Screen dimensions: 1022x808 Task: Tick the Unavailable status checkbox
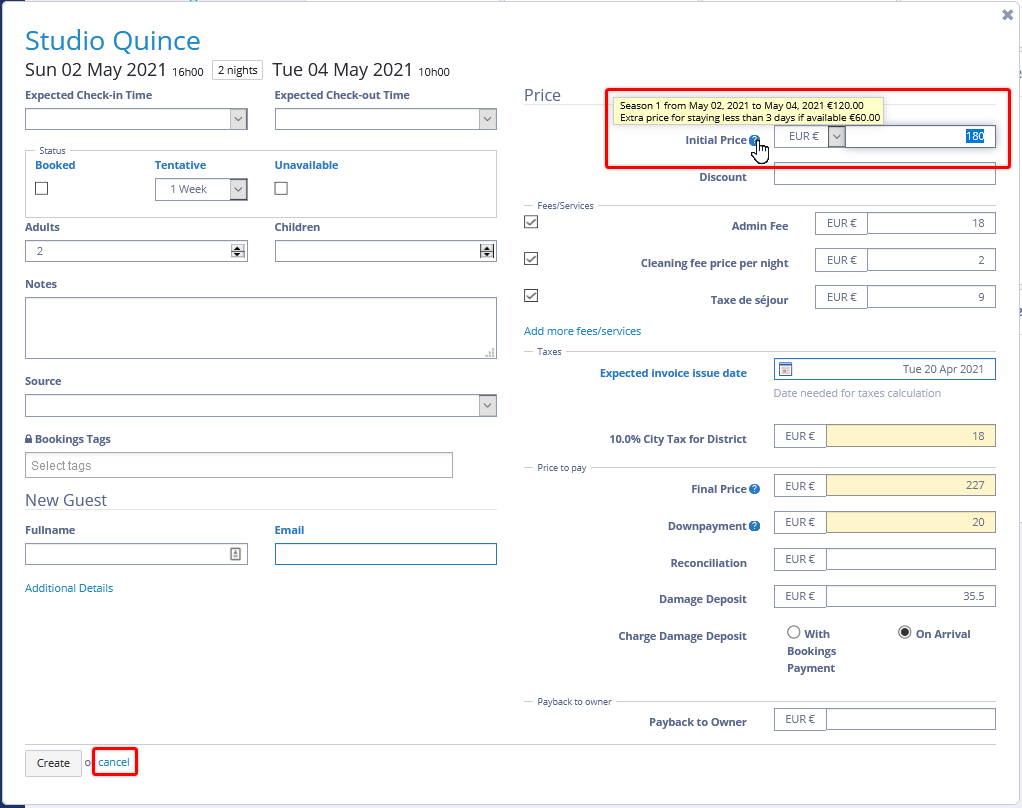point(281,188)
